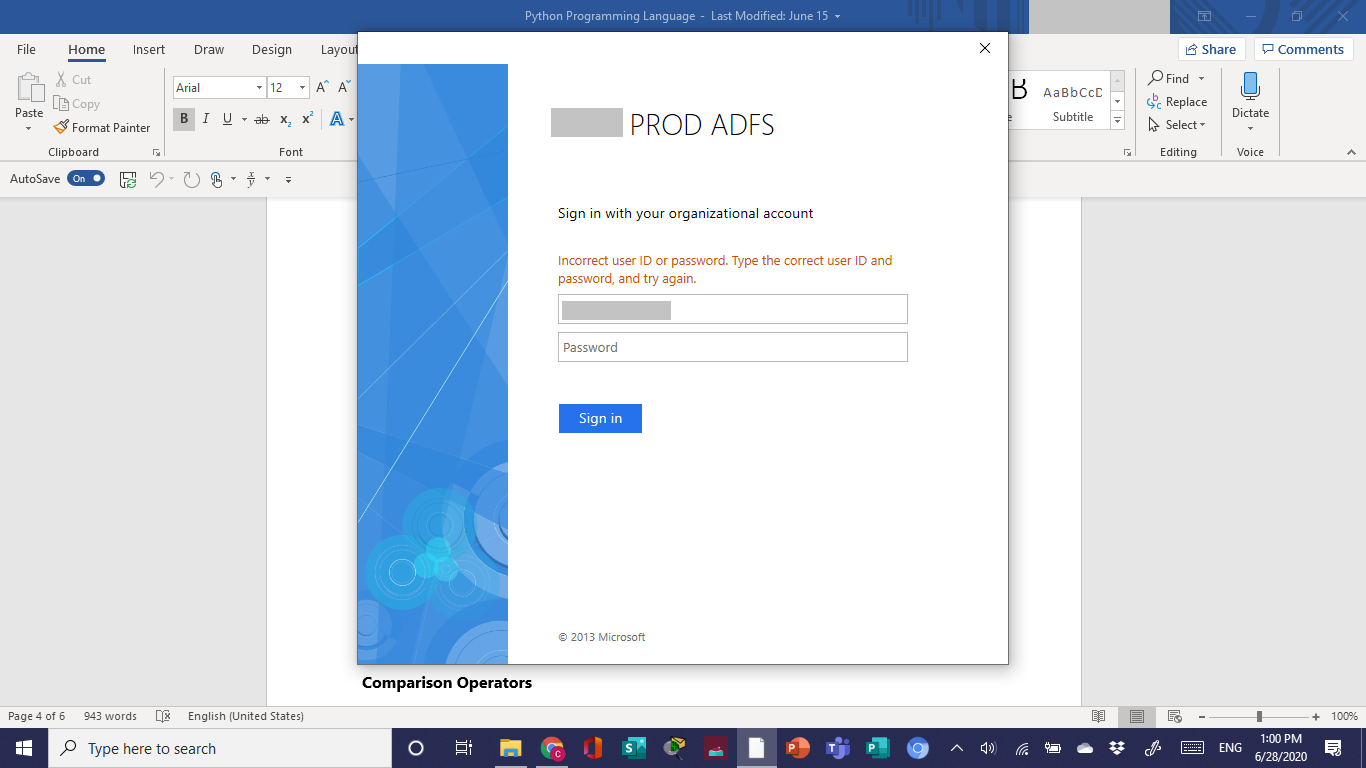Image resolution: width=1366 pixels, height=768 pixels.
Task: Open the font size 12 dropdown
Action: 302,88
